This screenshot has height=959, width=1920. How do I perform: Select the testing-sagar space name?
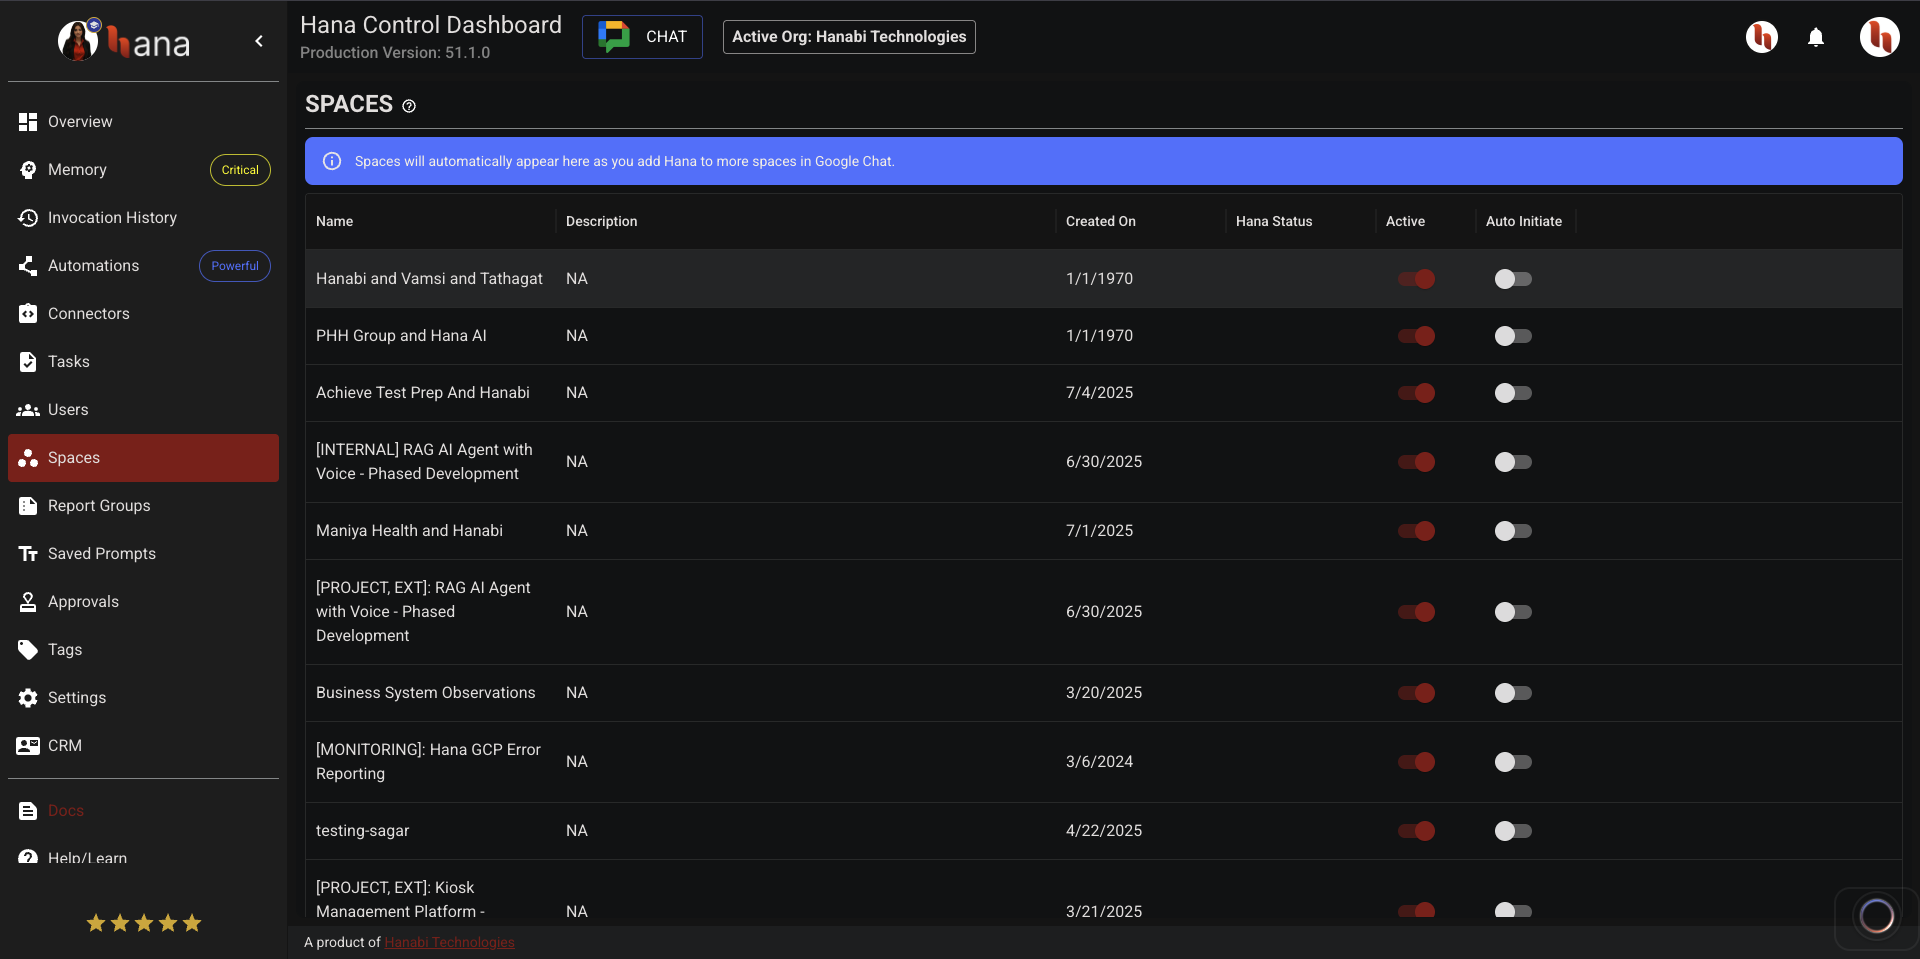(362, 831)
